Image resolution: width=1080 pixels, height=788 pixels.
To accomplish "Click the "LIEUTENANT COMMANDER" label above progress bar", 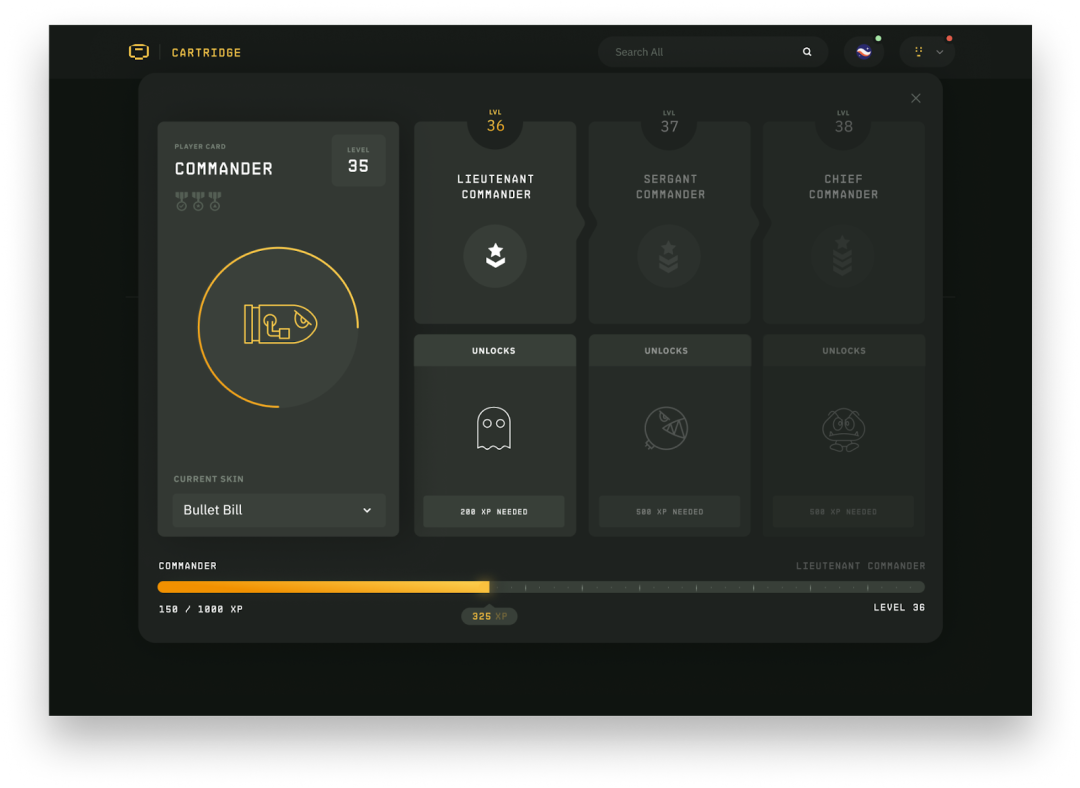I will click(x=860, y=566).
